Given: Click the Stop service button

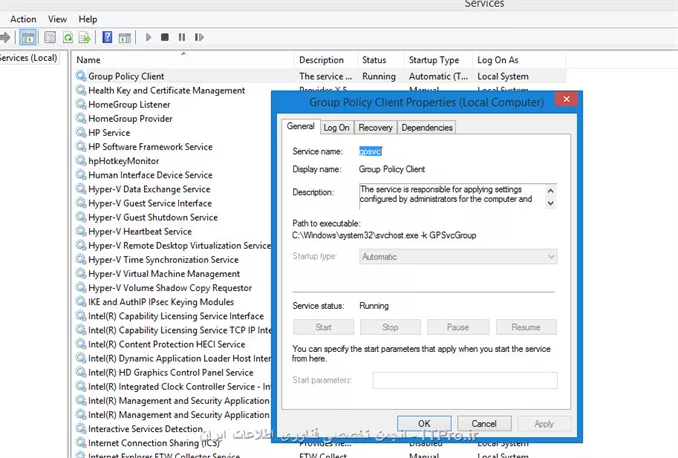Looking at the screenshot, I should click(x=390, y=327).
